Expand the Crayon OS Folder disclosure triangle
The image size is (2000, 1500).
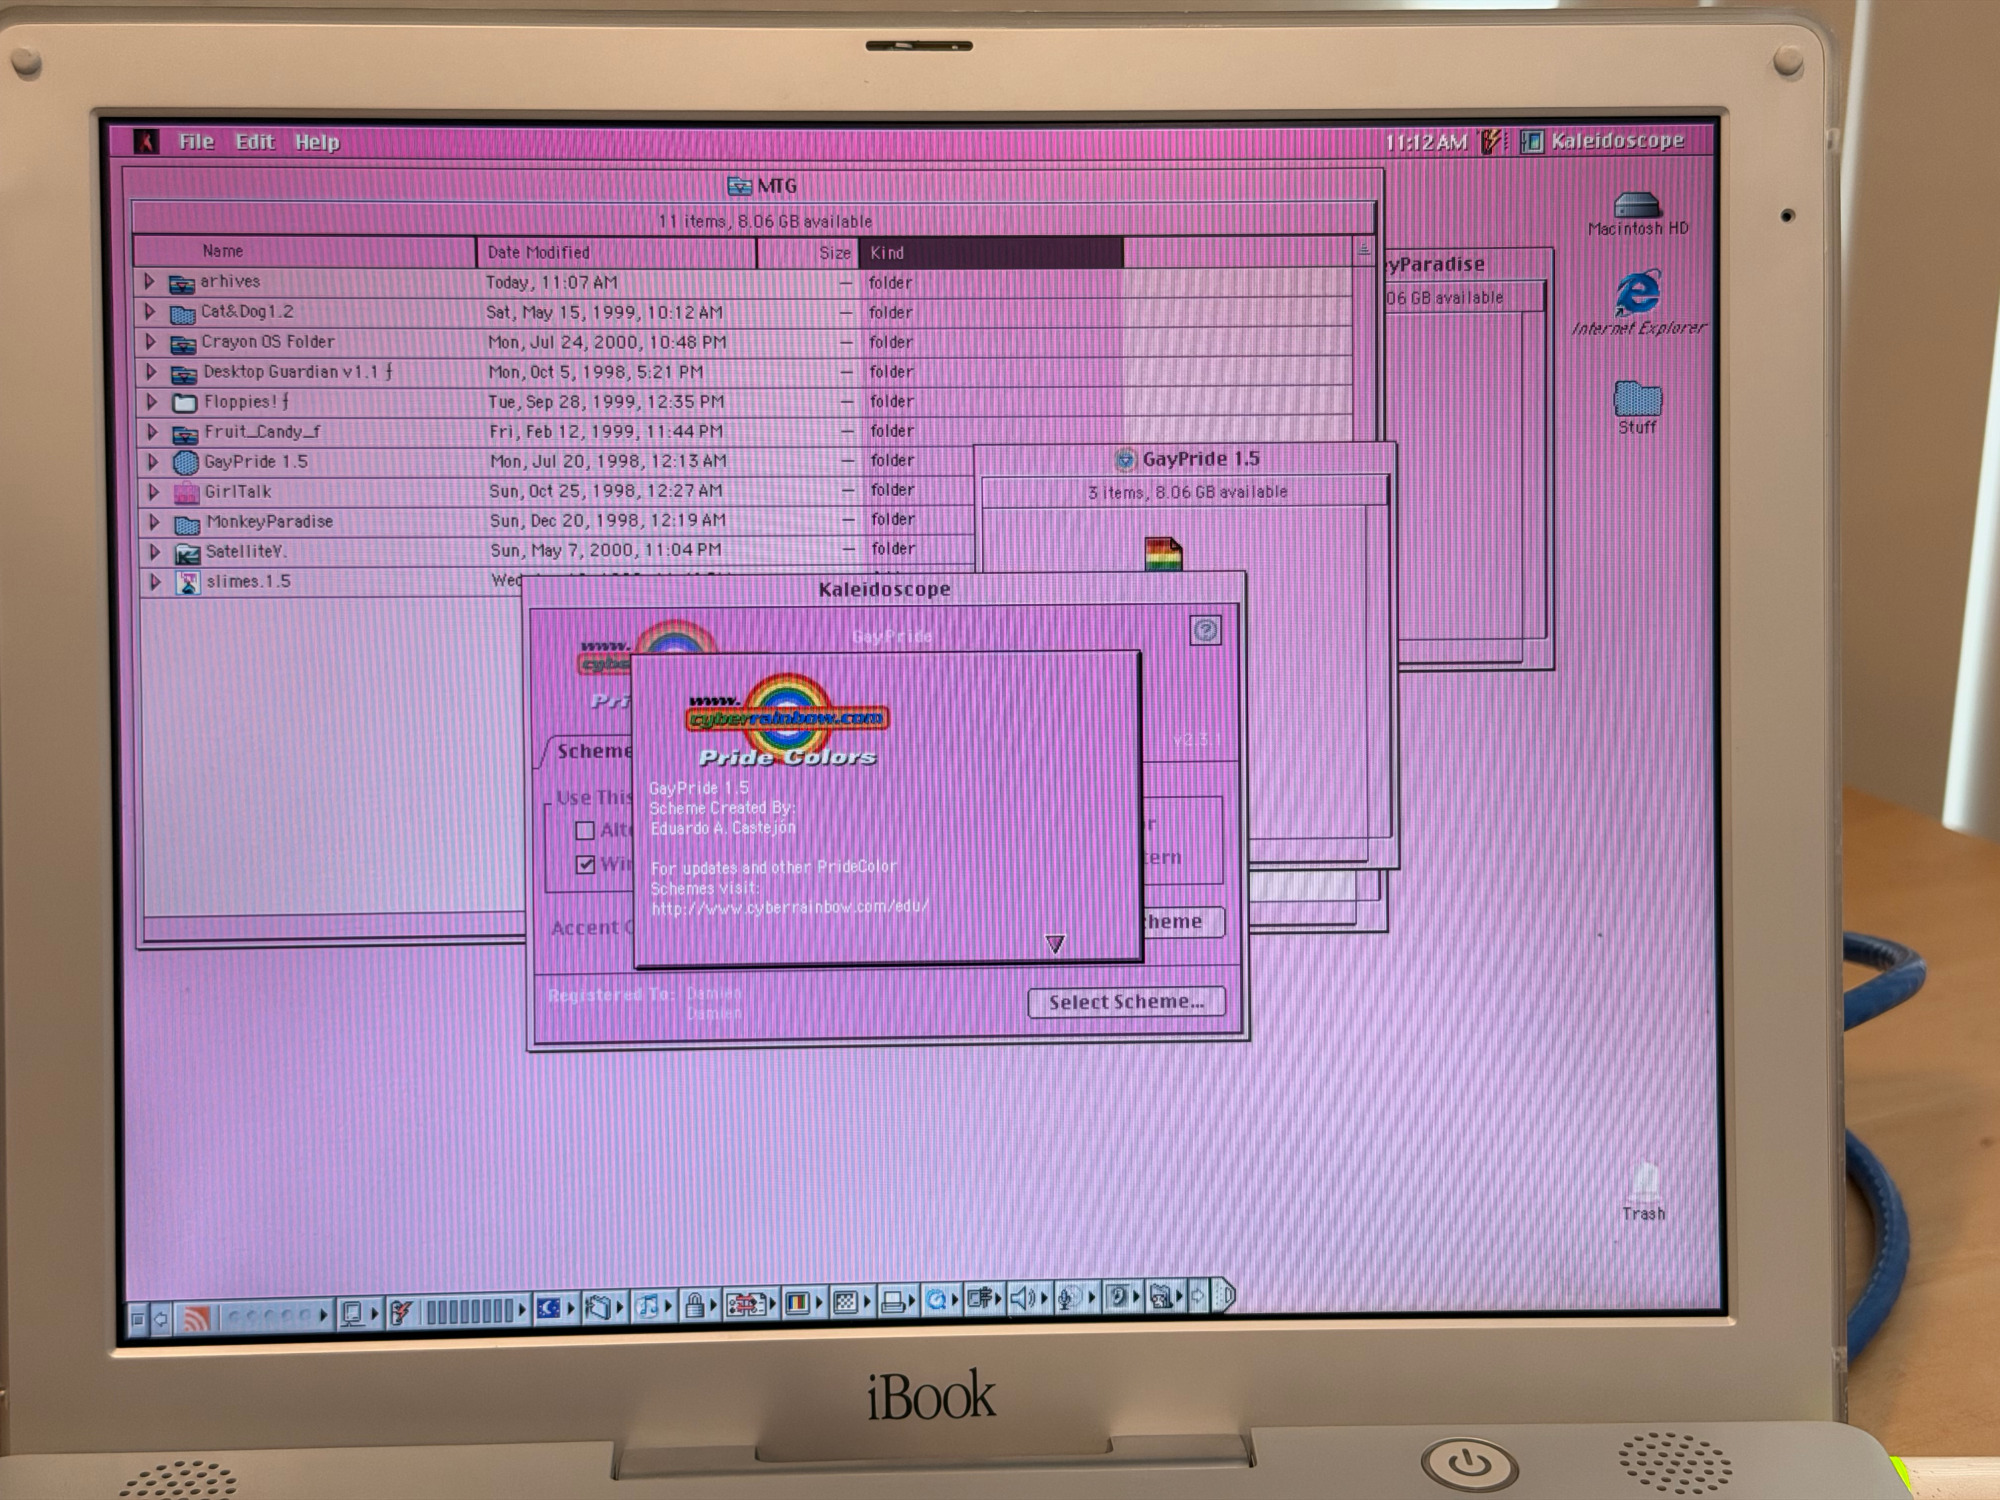tap(151, 342)
